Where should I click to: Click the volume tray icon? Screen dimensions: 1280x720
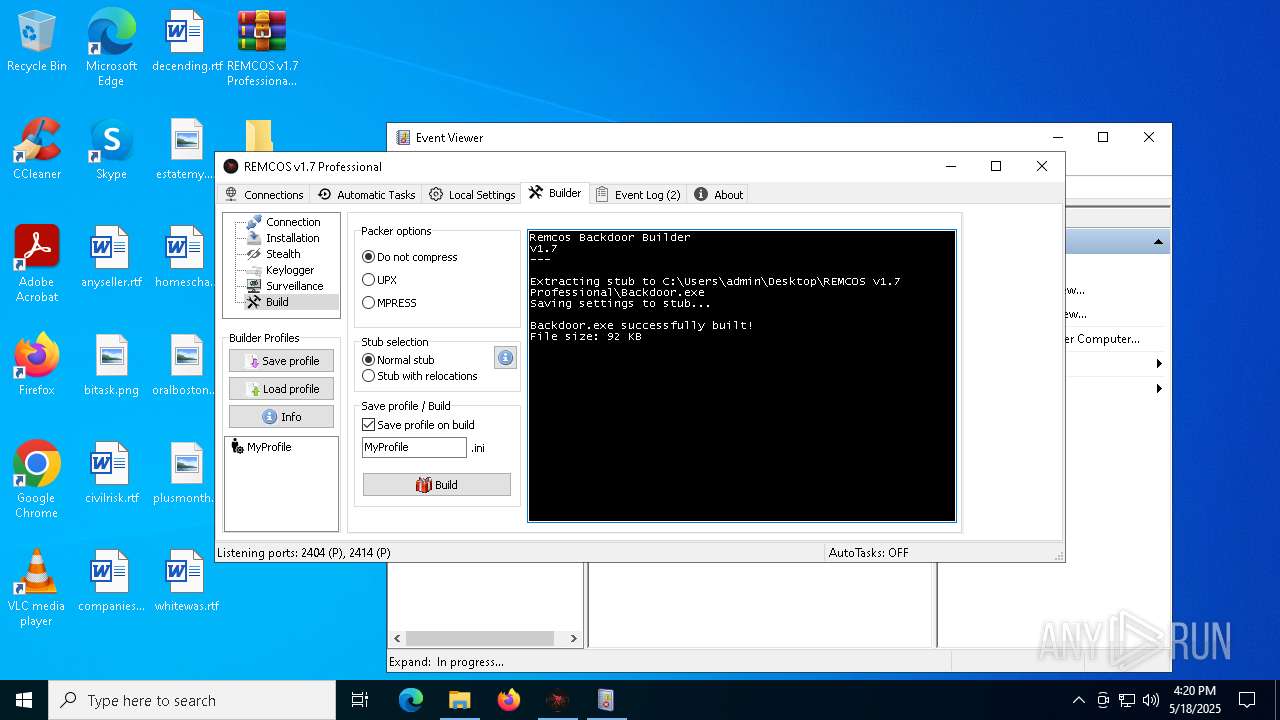coord(1150,700)
